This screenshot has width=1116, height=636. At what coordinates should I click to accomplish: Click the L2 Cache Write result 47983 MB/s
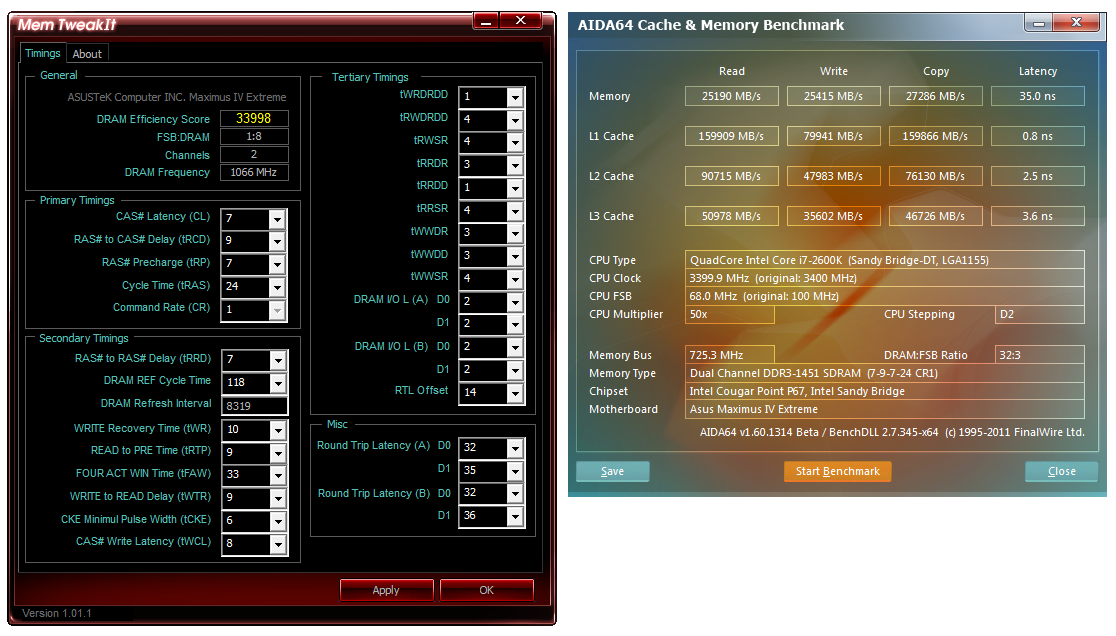[x=833, y=176]
